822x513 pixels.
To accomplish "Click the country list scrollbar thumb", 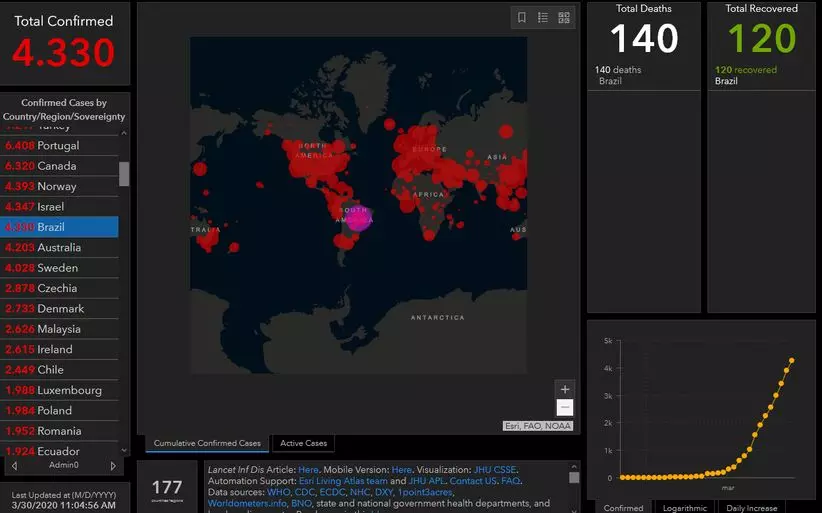I will pos(124,173).
